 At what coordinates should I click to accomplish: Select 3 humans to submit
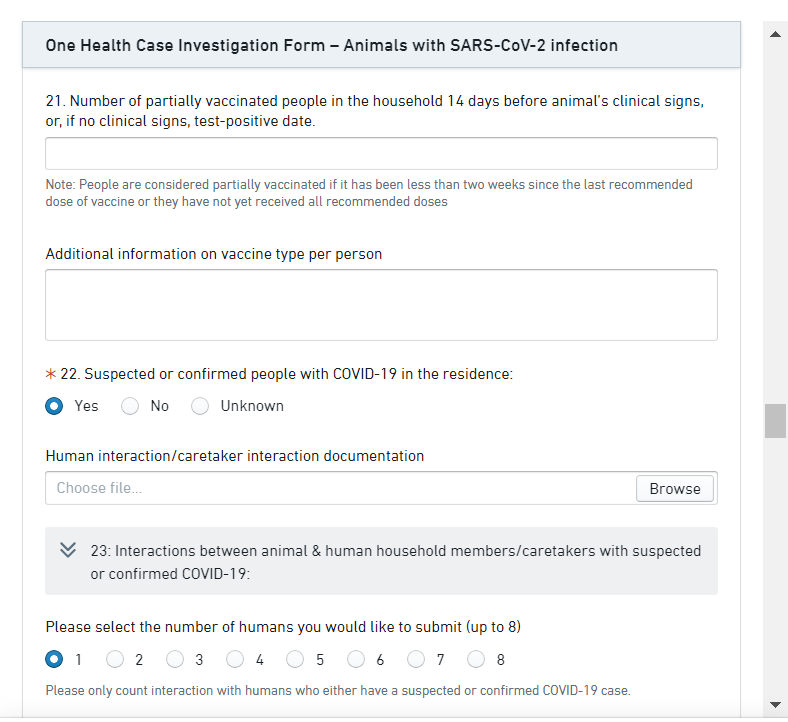tap(175, 659)
